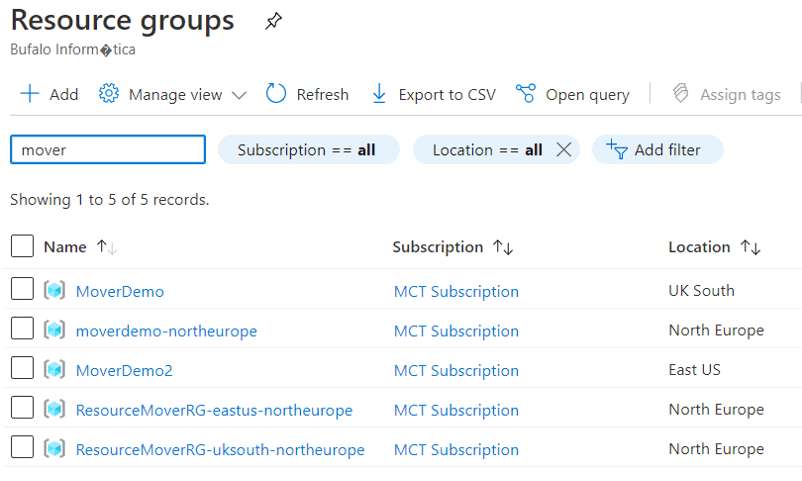Open ResourceMoverRG-eastus-northeurope resource group
Viewport: 802px width, 481px height.
click(214, 410)
